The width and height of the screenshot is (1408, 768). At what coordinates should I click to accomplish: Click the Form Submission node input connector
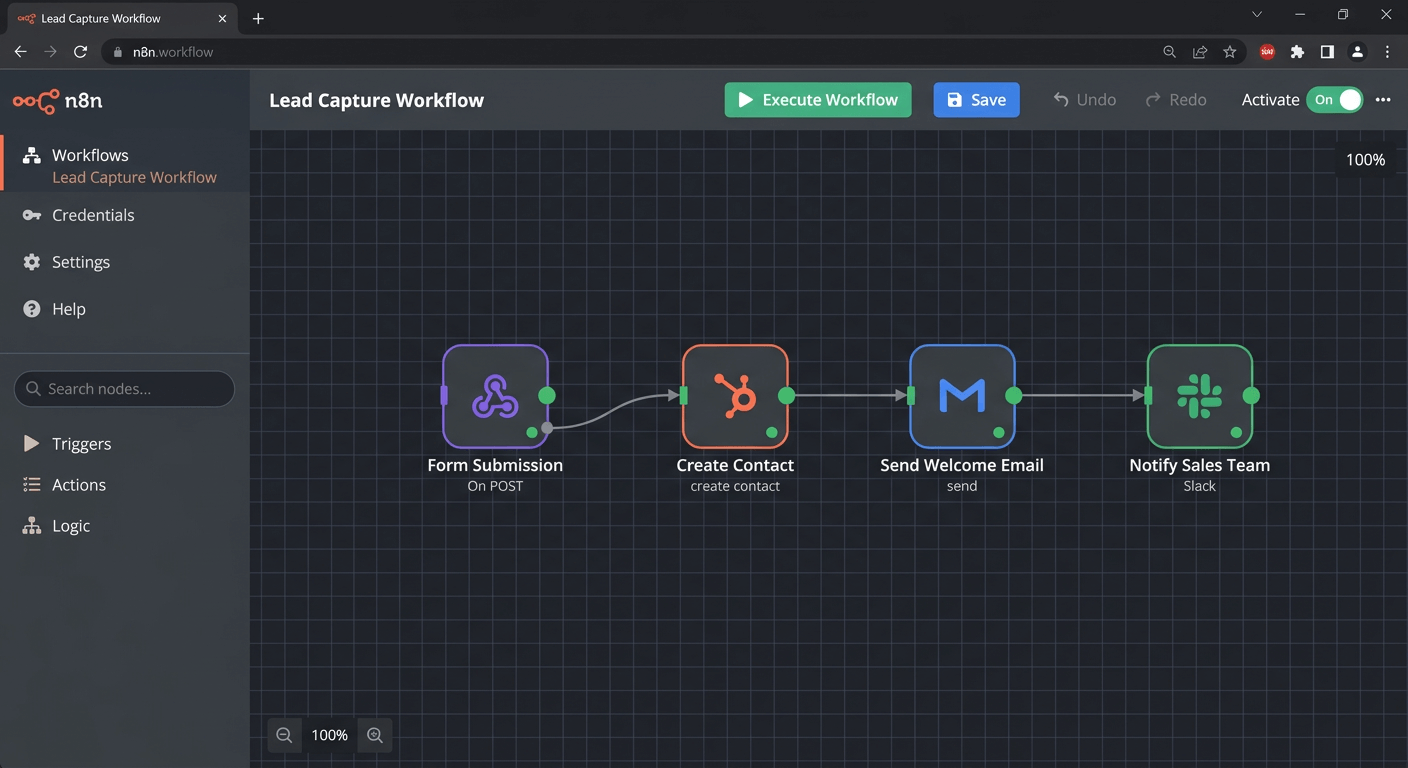[444, 396]
